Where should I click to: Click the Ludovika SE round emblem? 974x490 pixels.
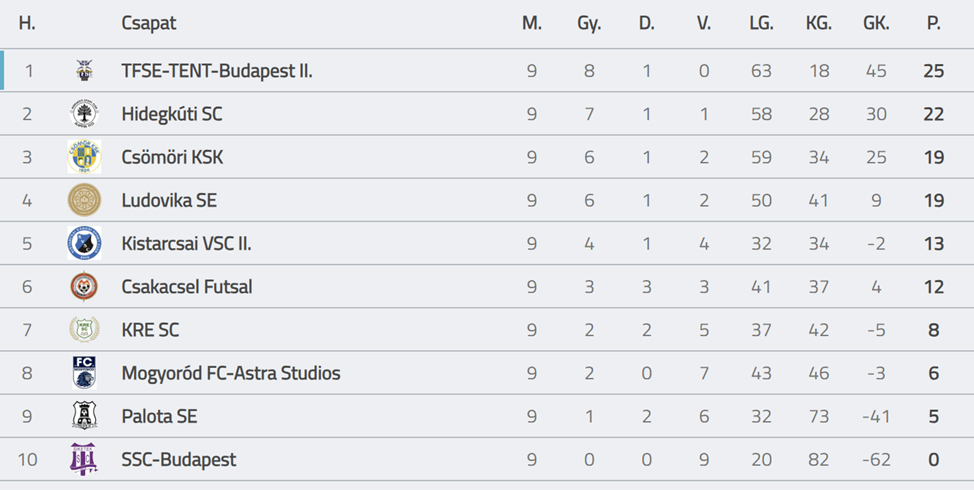84,200
